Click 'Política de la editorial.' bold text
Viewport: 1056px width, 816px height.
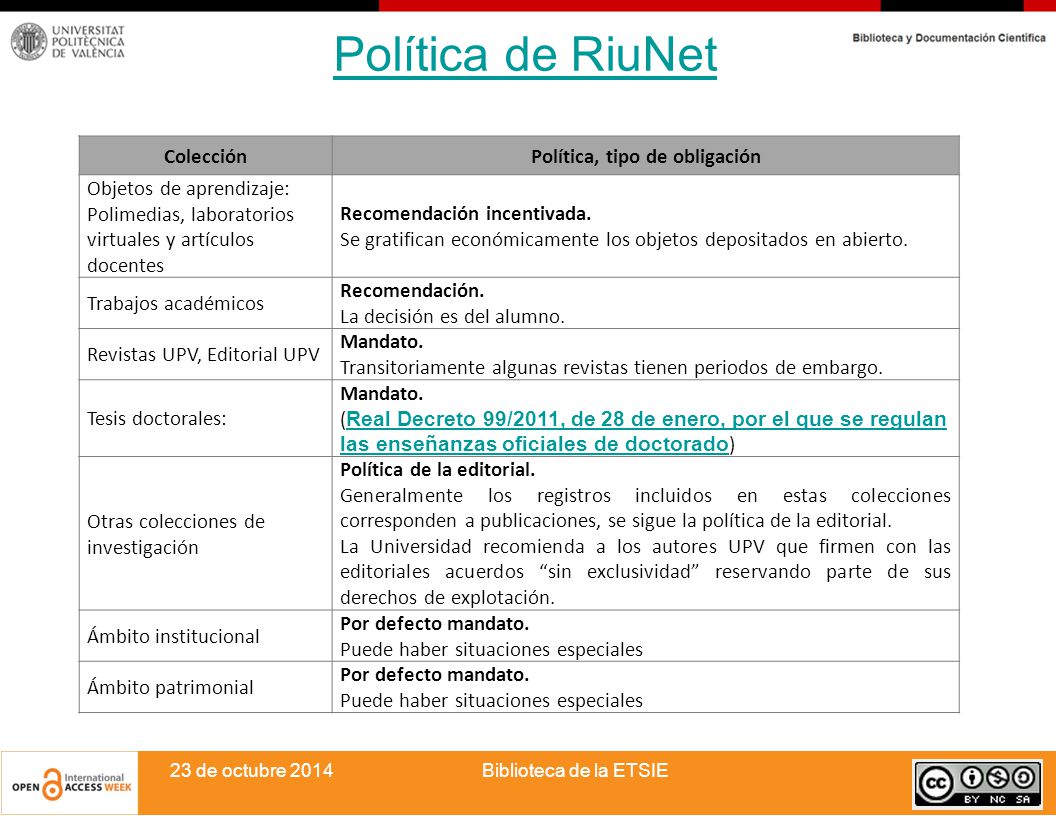(x=437, y=470)
